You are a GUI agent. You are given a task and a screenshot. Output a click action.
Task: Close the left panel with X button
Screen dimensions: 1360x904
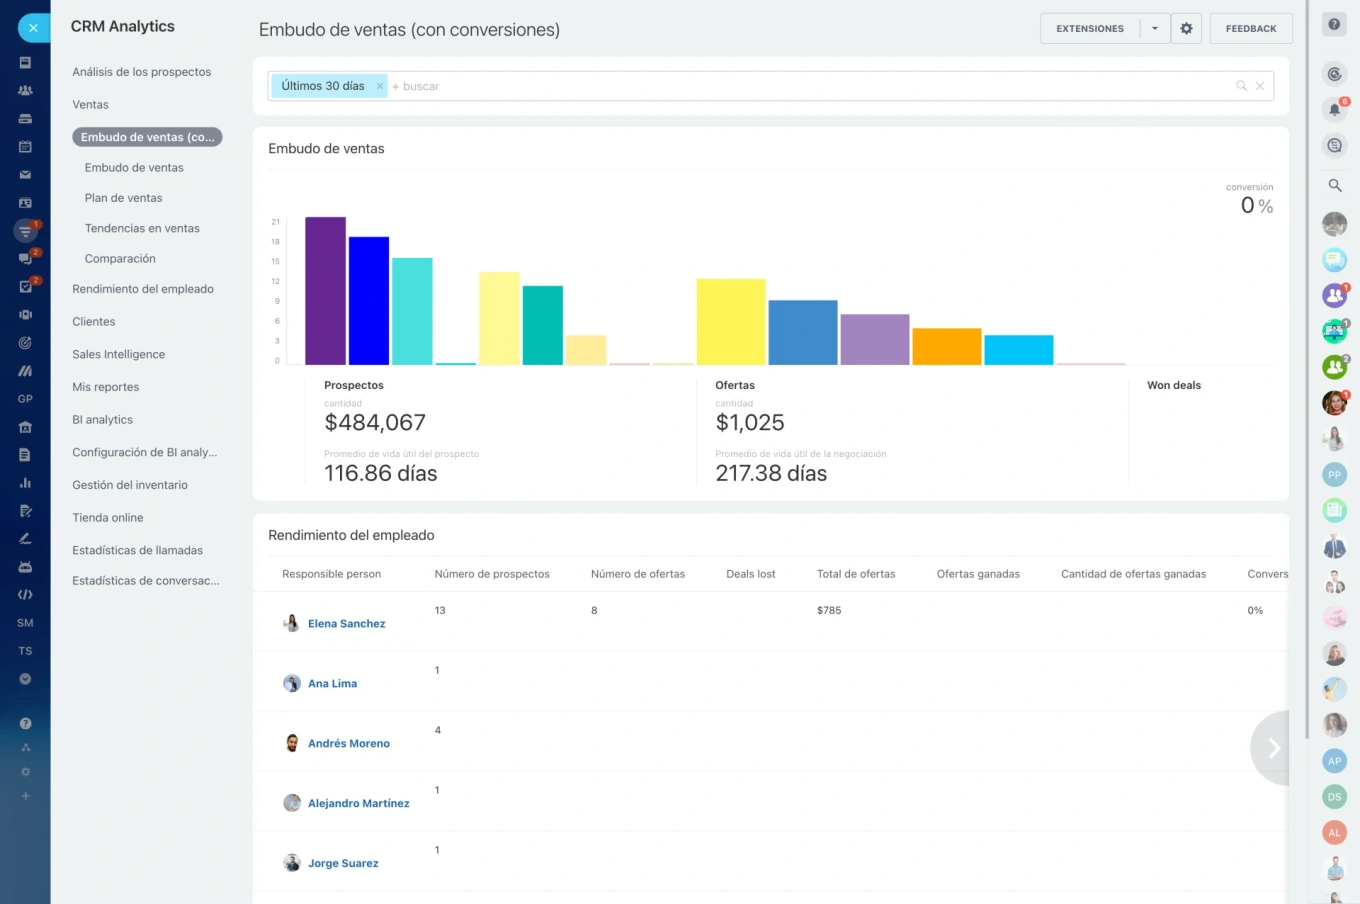[x=33, y=28]
